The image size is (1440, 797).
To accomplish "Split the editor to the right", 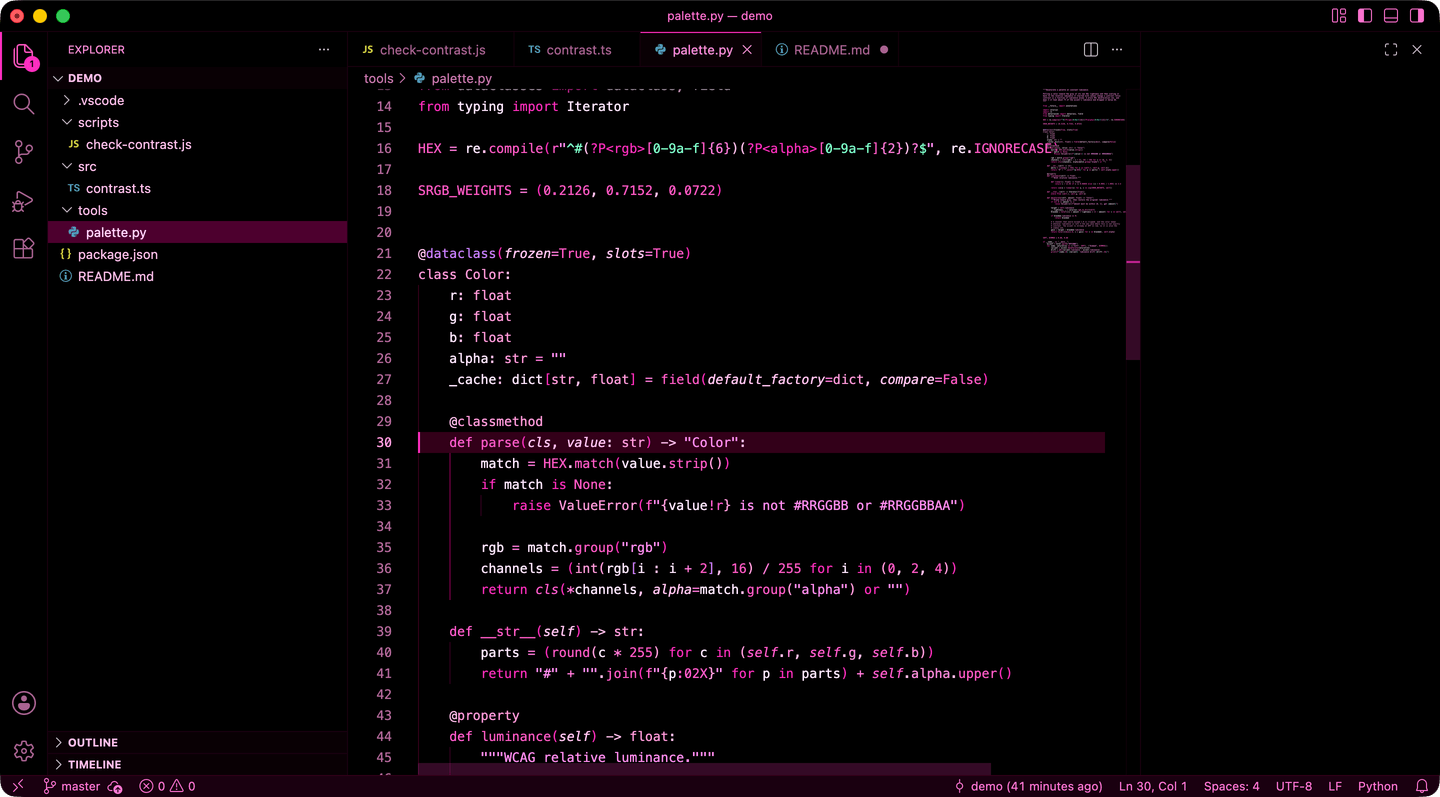I will point(1091,50).
